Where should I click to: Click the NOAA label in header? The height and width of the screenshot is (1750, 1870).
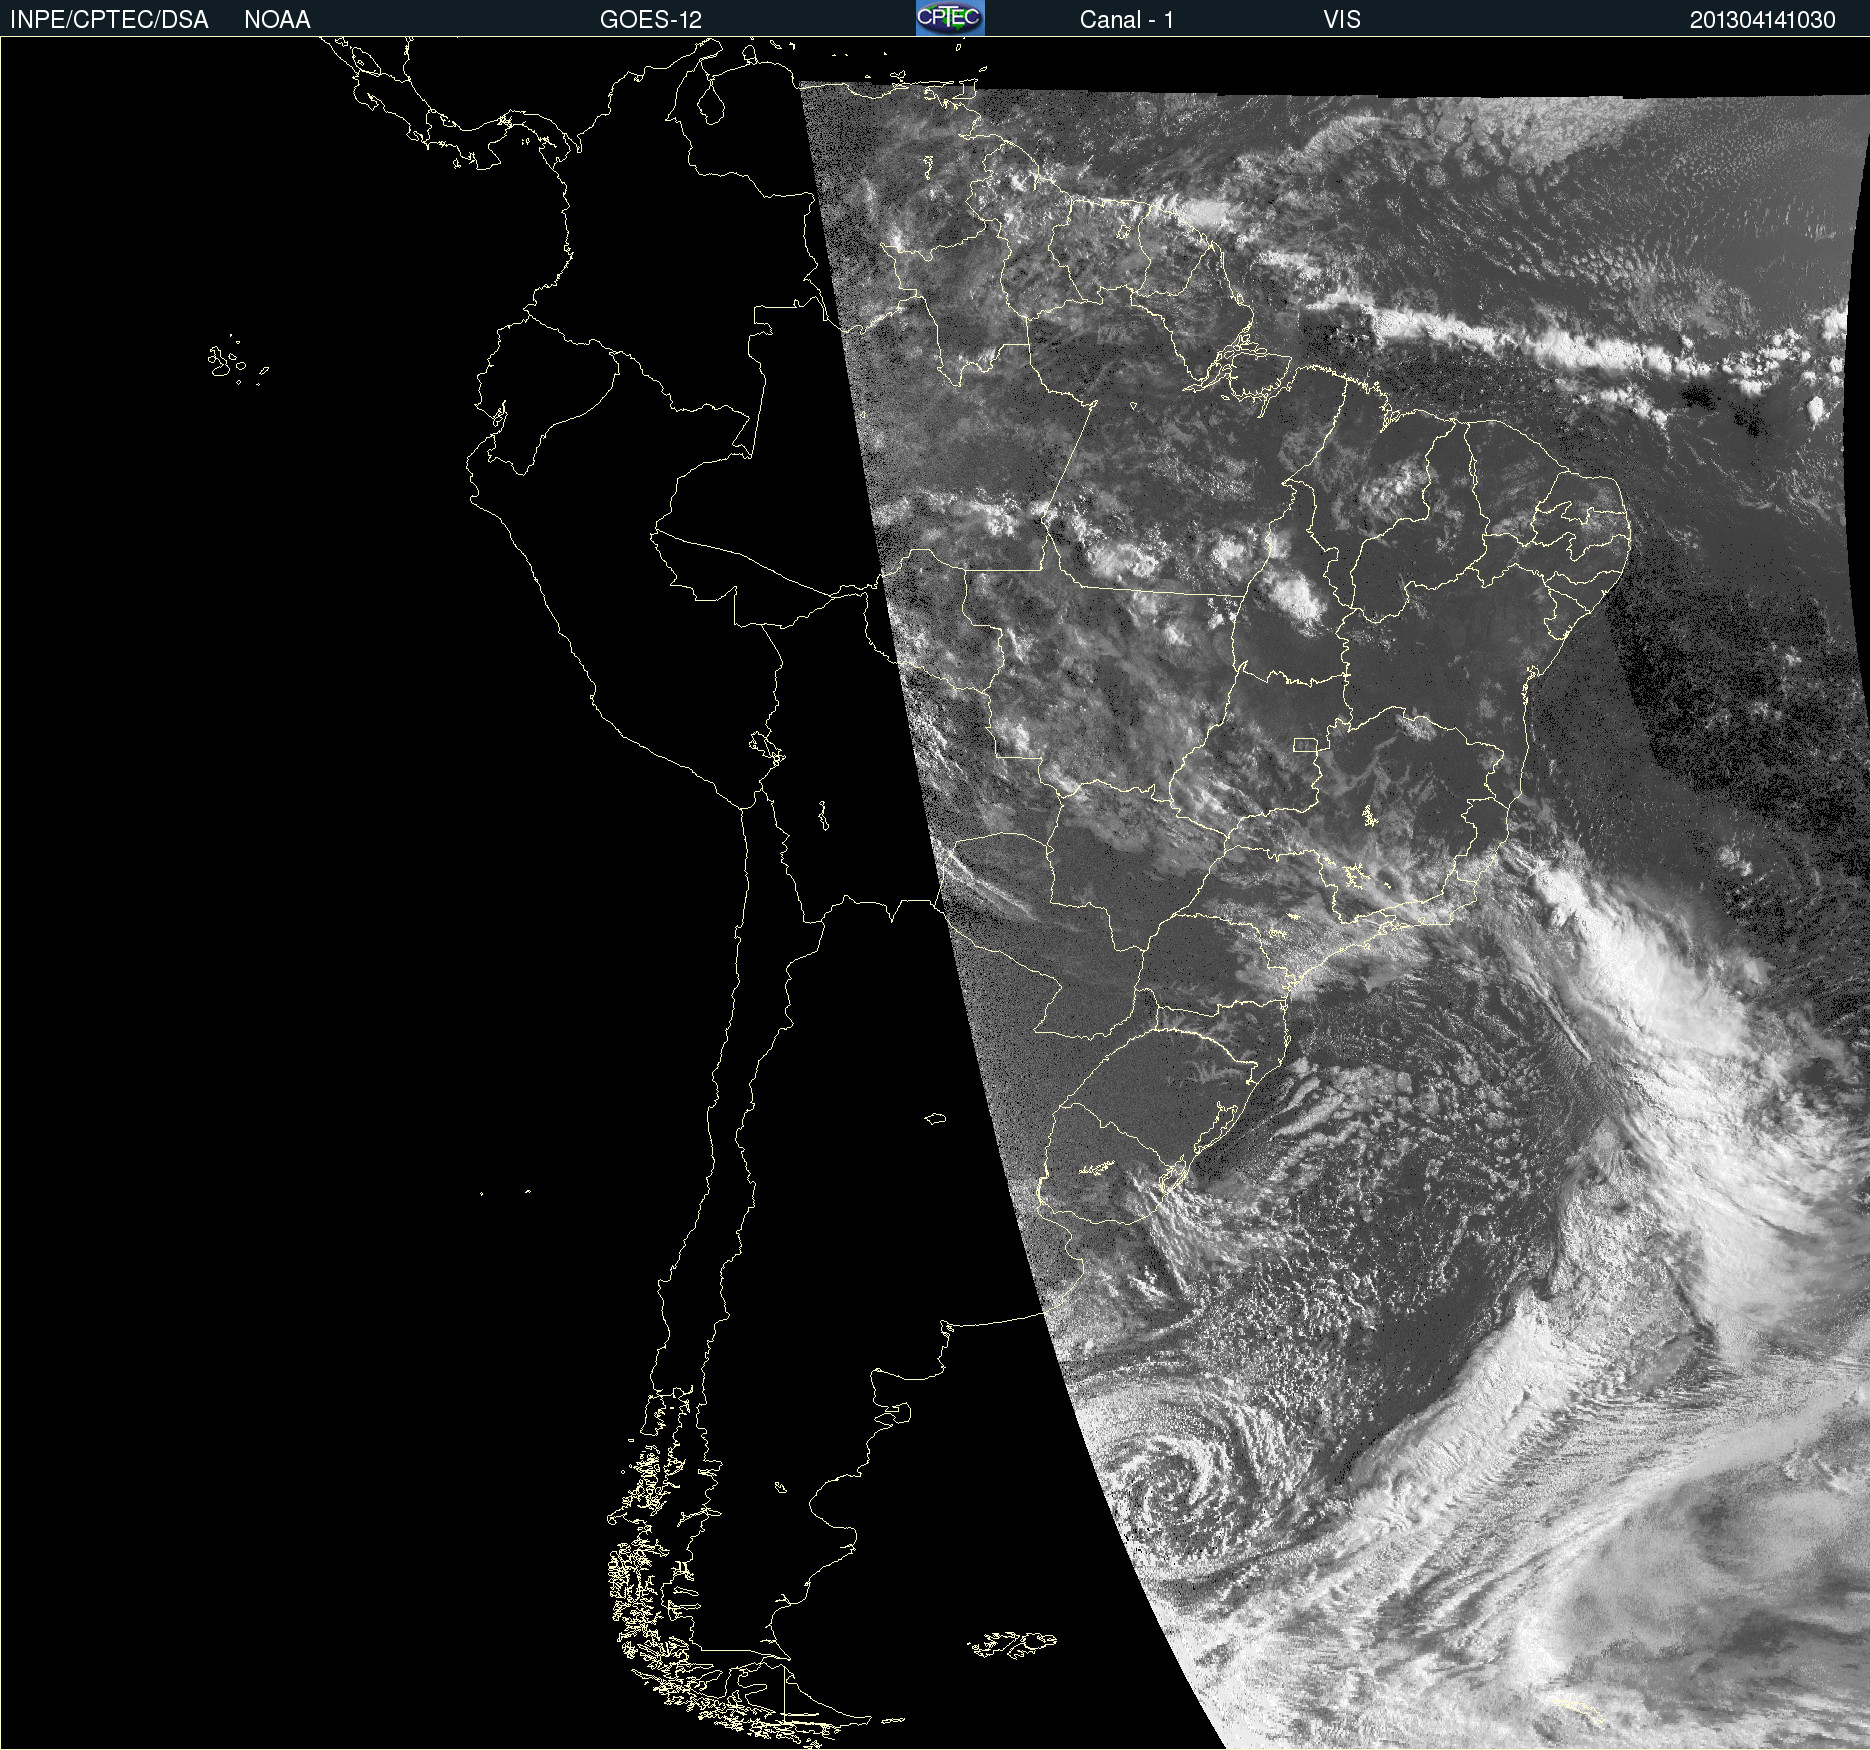277,20
